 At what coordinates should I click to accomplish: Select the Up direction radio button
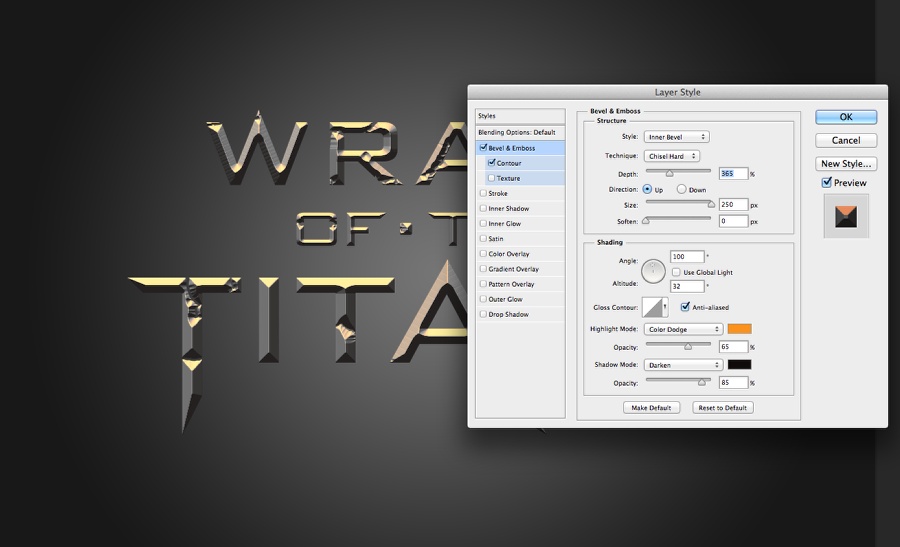point(647,189)
